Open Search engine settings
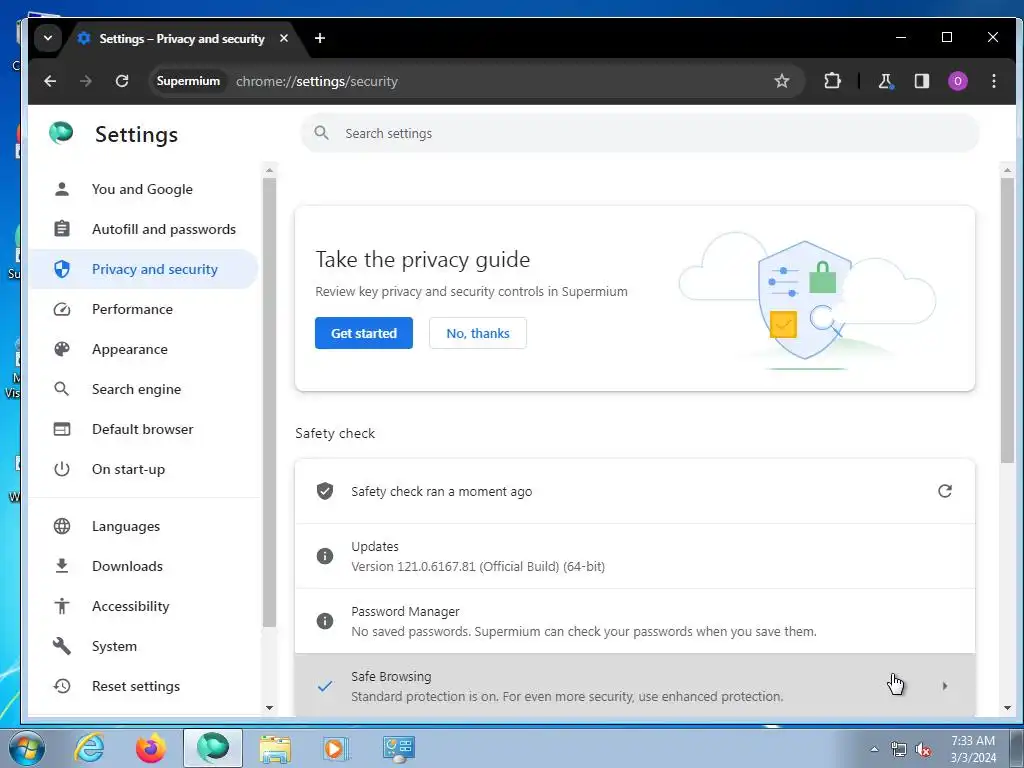Image resolution: width=1024 pixels, height=768 pixels. (142, 389)
